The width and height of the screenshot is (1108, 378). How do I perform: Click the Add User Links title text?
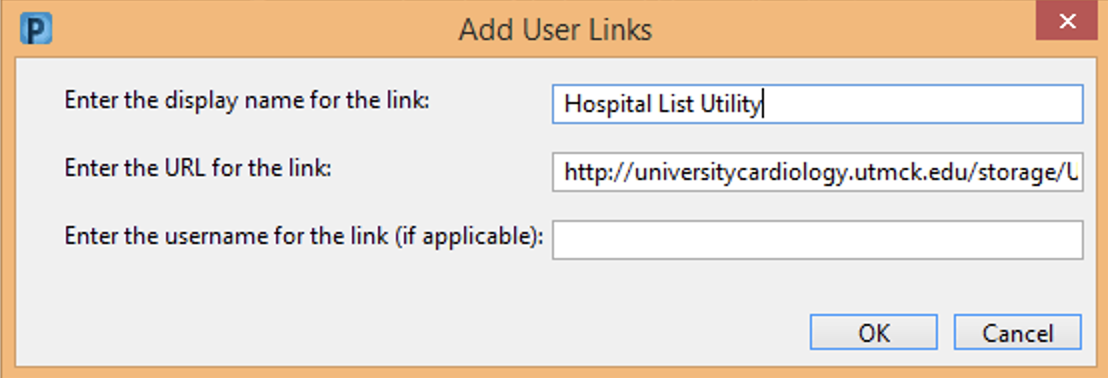pyautogui.click(x=555, y=30)
